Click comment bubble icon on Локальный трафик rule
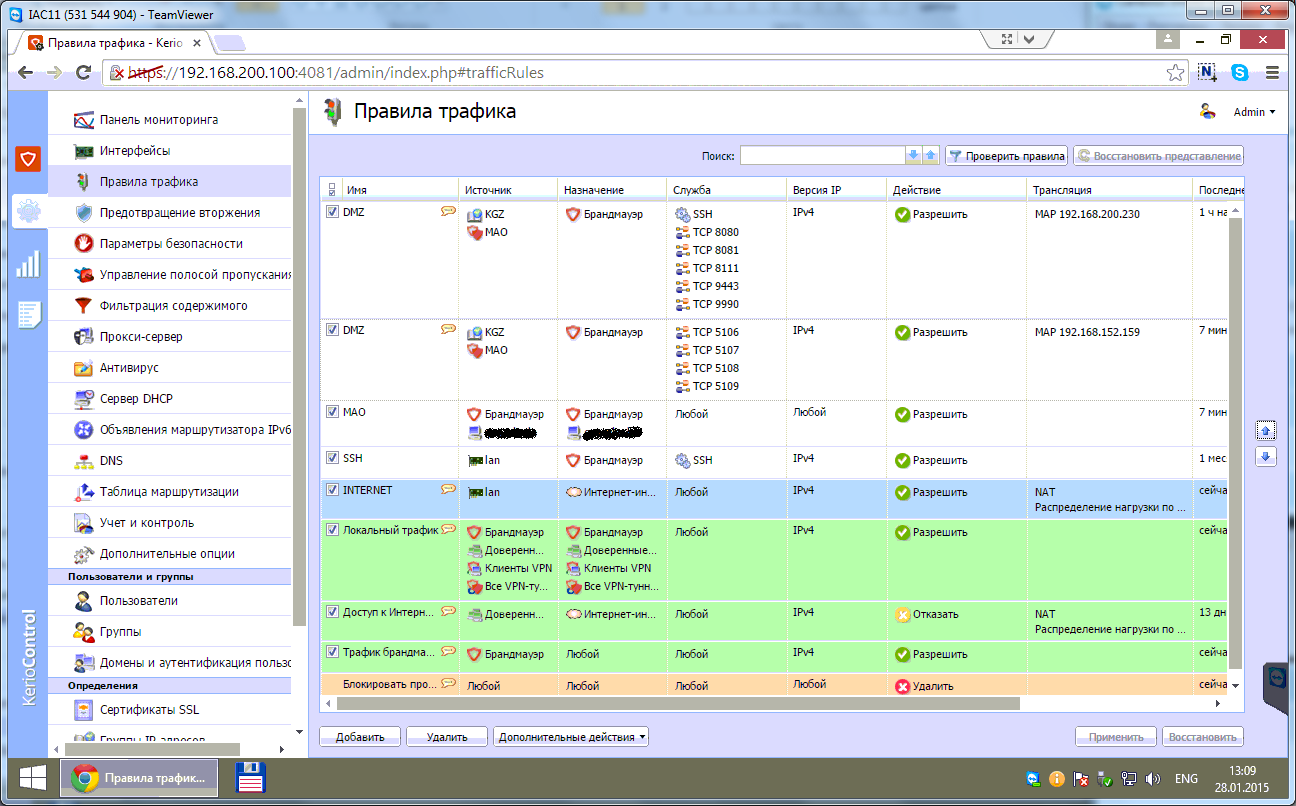The image size is (1296, 806). [448, 529]
